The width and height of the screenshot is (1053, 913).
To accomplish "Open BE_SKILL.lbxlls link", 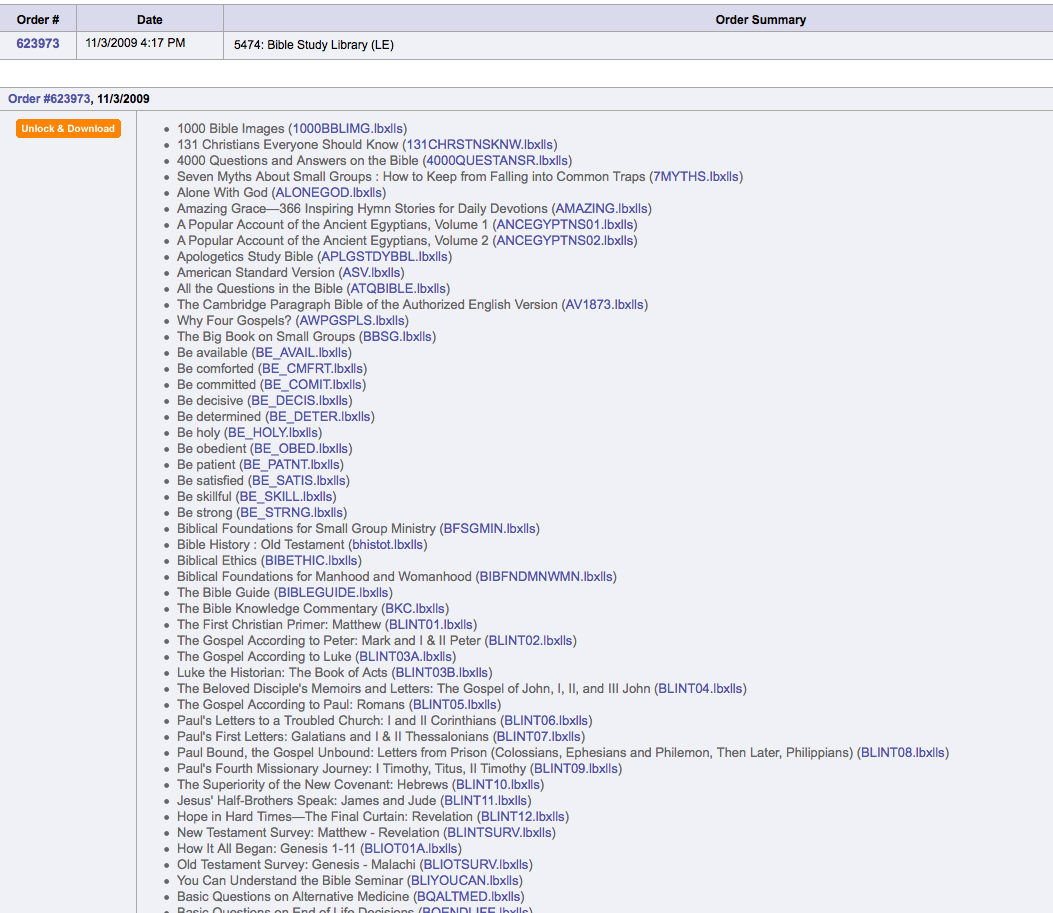I will (285, 497).
